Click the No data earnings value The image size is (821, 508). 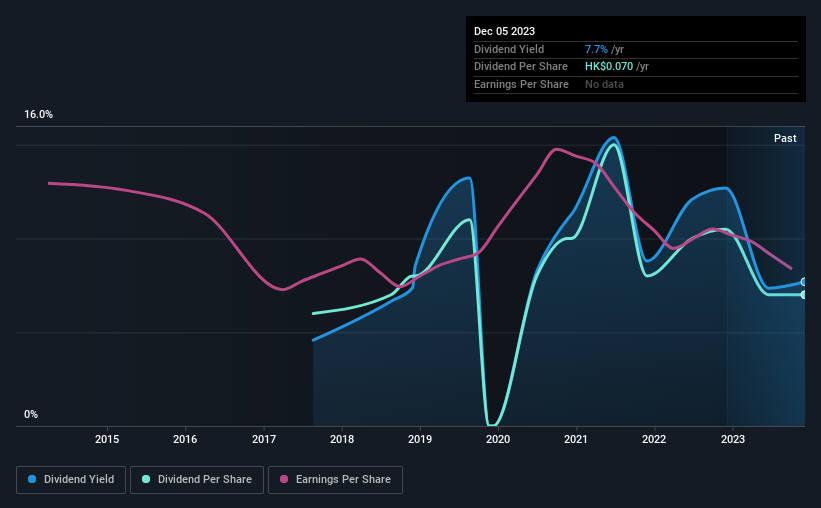[604, 84]
